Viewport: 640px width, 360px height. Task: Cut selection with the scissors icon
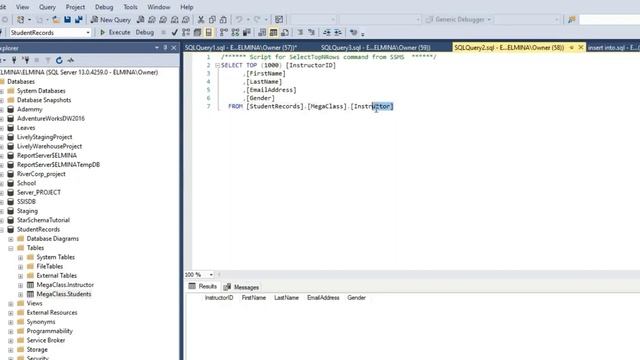[201, 20]
